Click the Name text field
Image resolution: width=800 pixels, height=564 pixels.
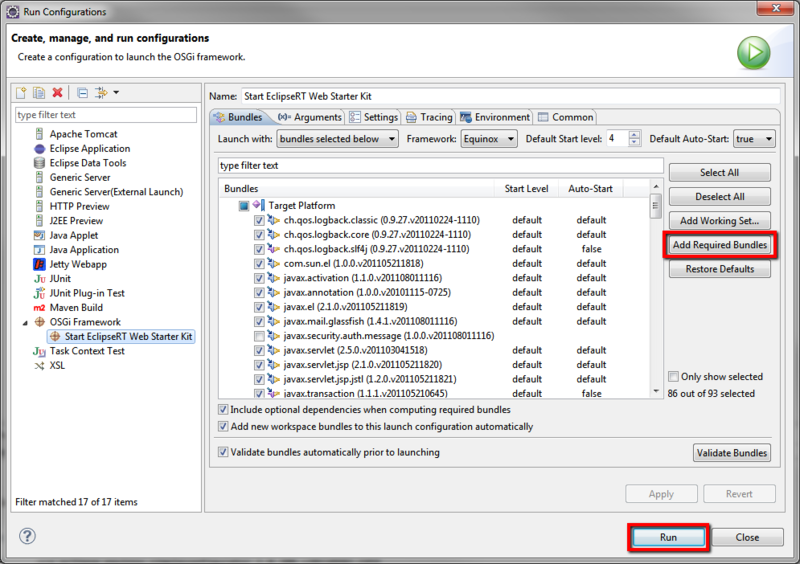pyautogui.click(x=510, y=96)
